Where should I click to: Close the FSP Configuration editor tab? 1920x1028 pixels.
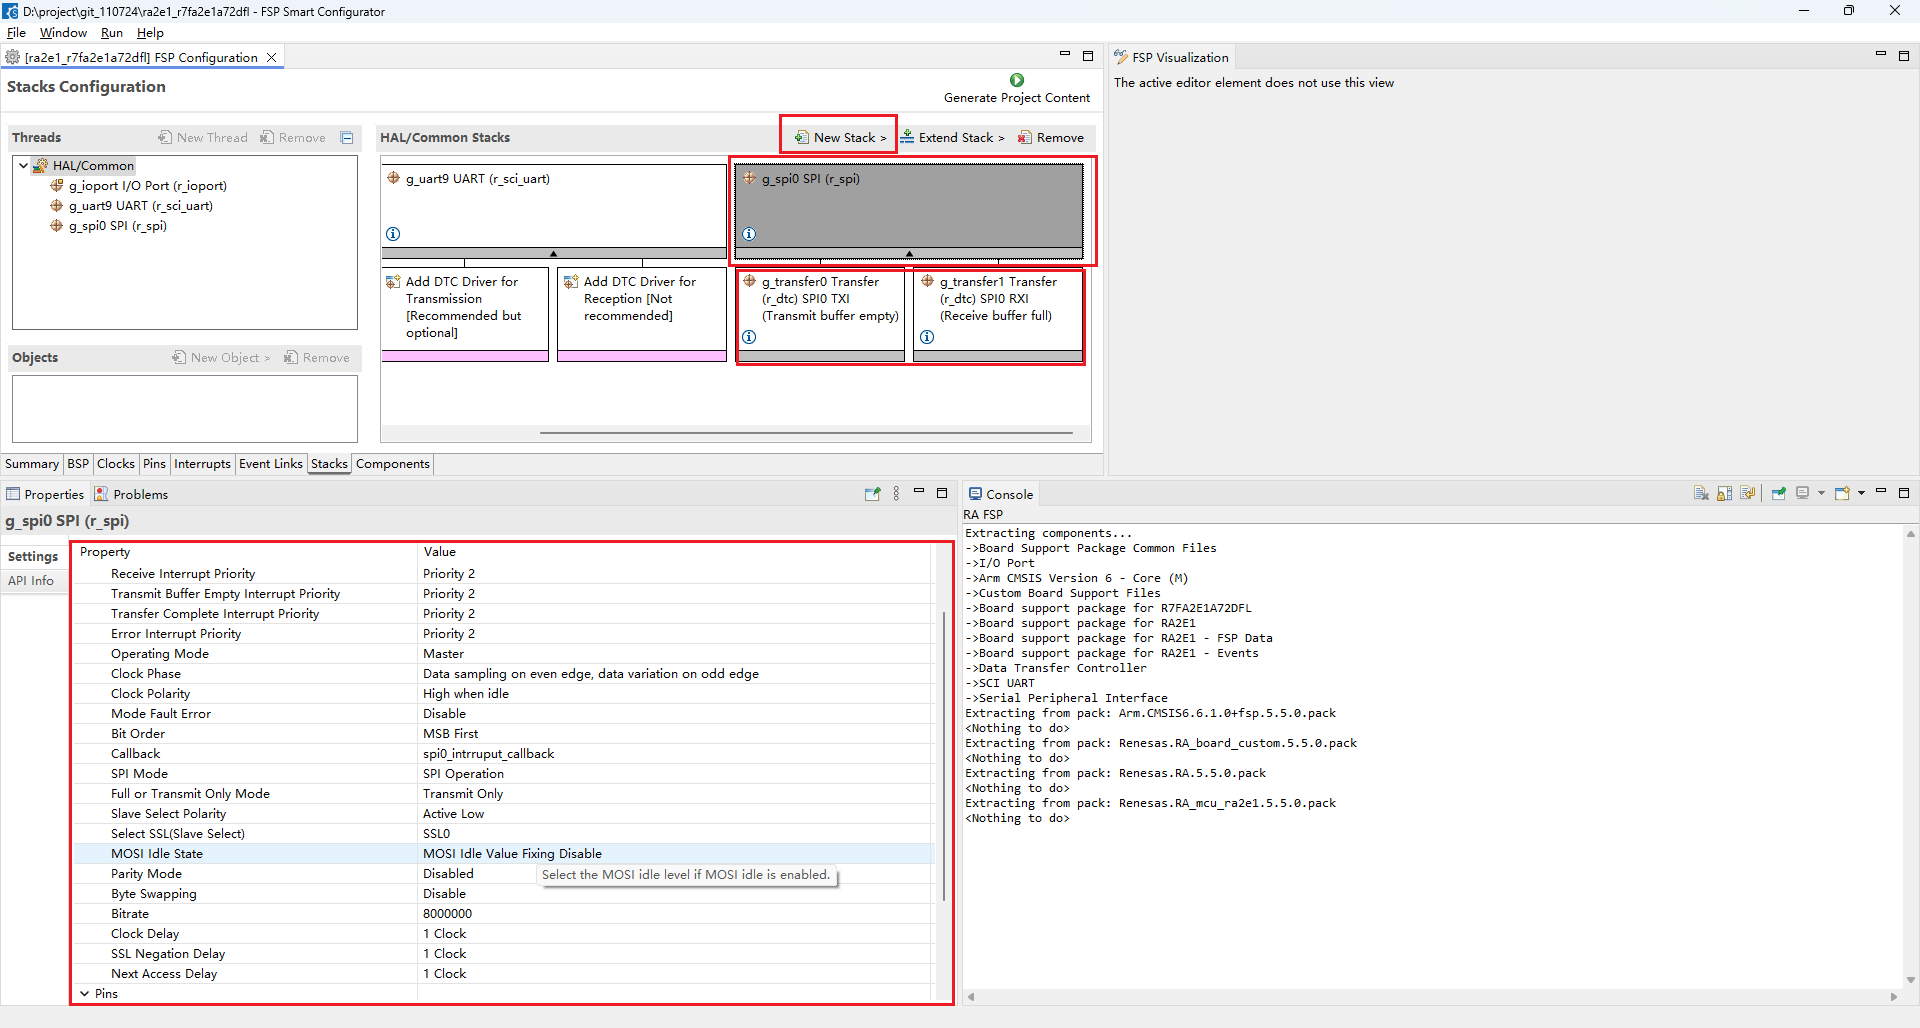point(271,58)
